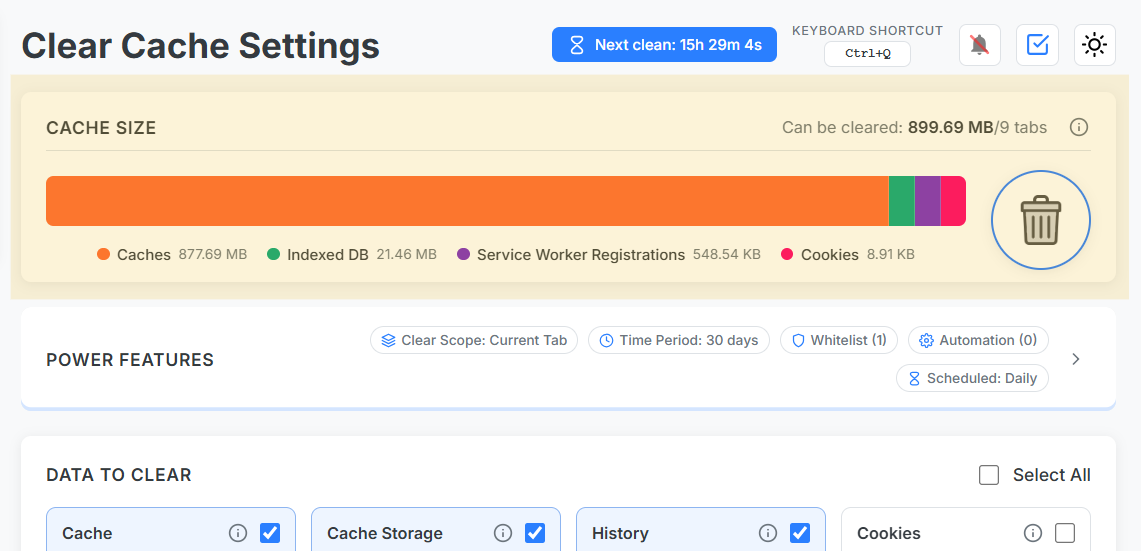Toggle the muted notification bell icon

979,45
